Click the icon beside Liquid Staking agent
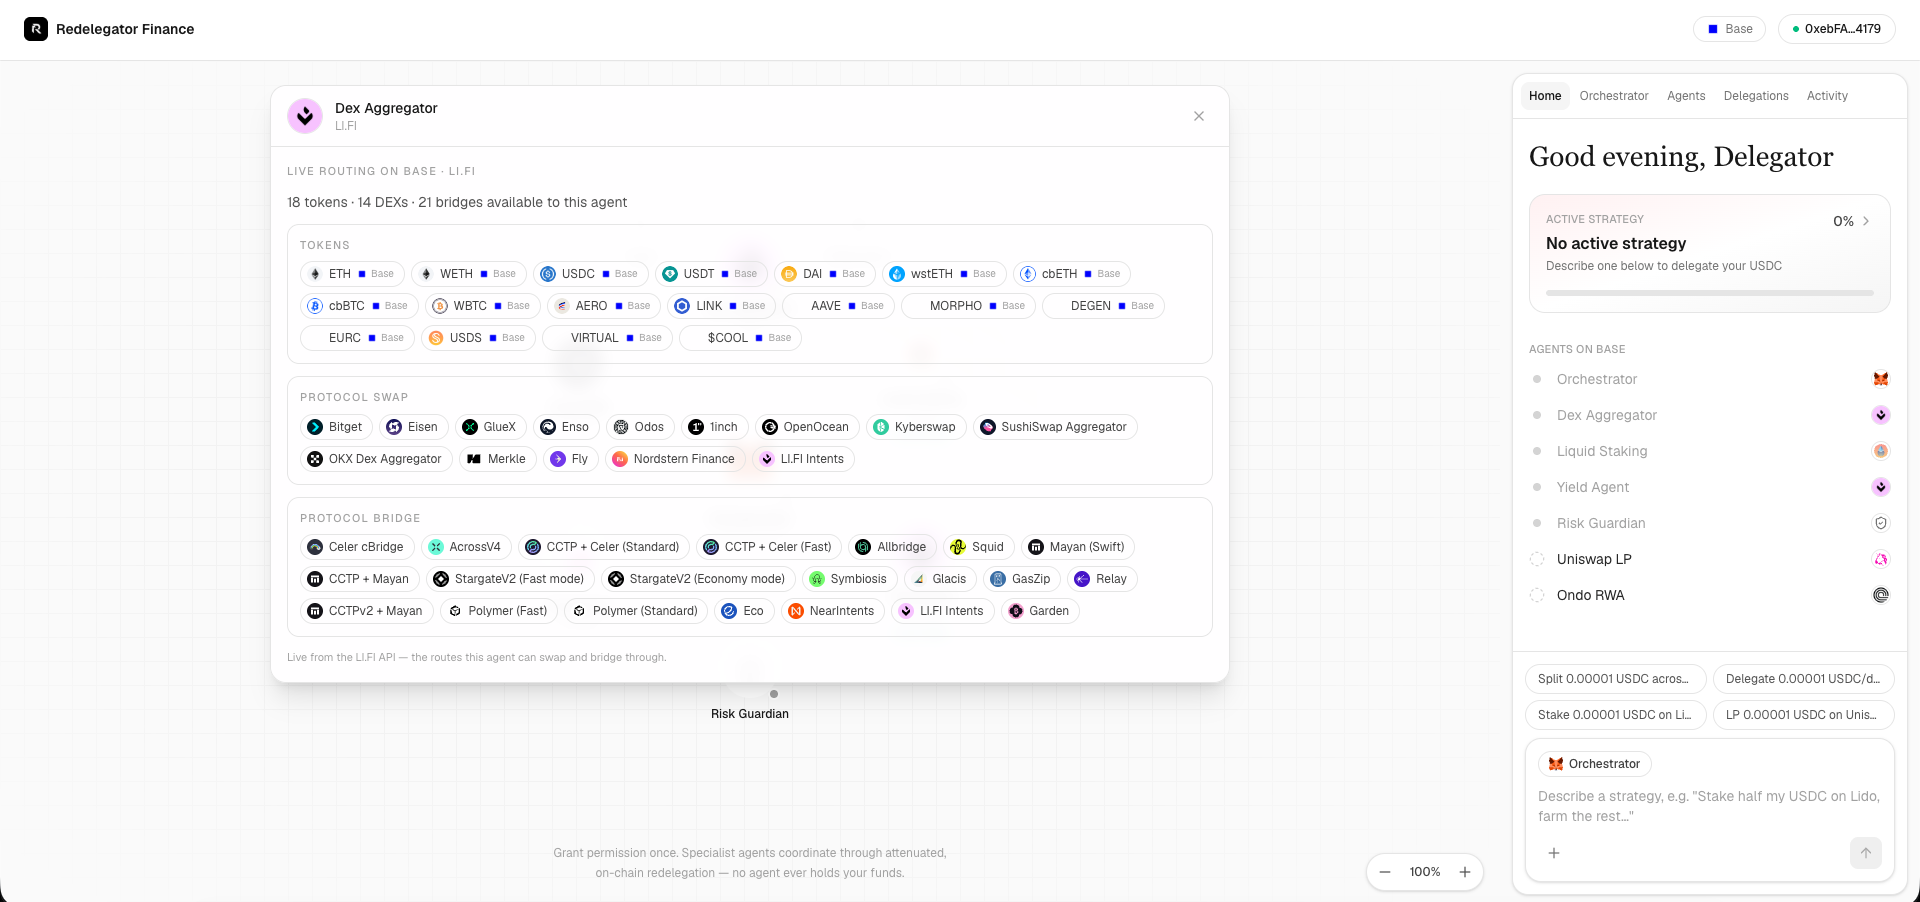 [1881, 451]
